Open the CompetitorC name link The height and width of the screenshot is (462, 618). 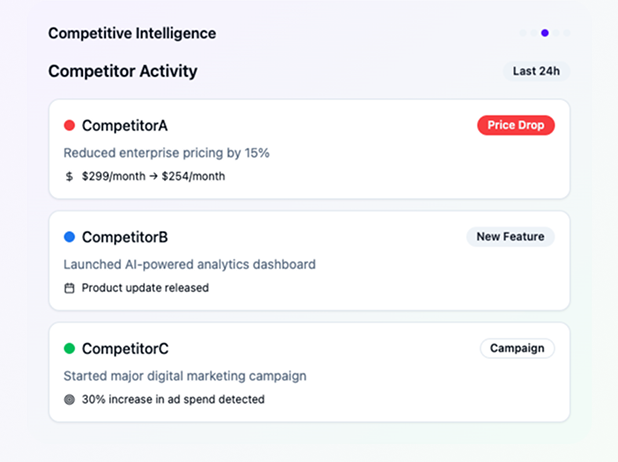pyautogui.click(x=125, y=348)
